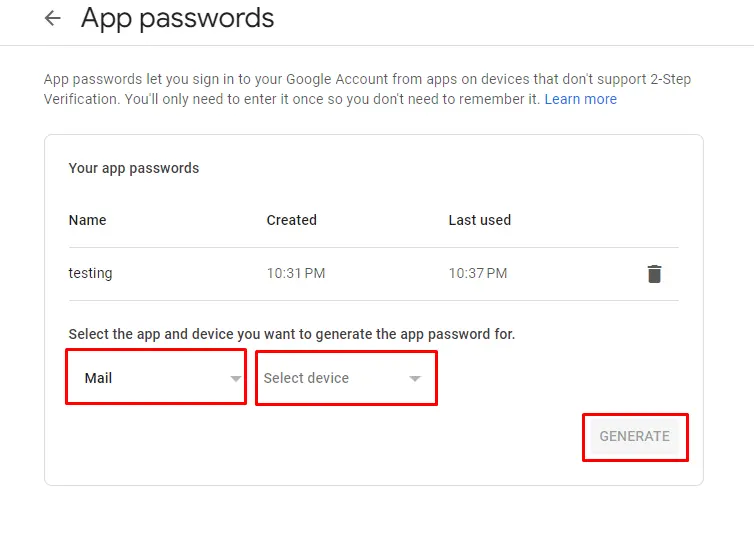Click the Select device dropdown arrow

[x=415, y=379]
